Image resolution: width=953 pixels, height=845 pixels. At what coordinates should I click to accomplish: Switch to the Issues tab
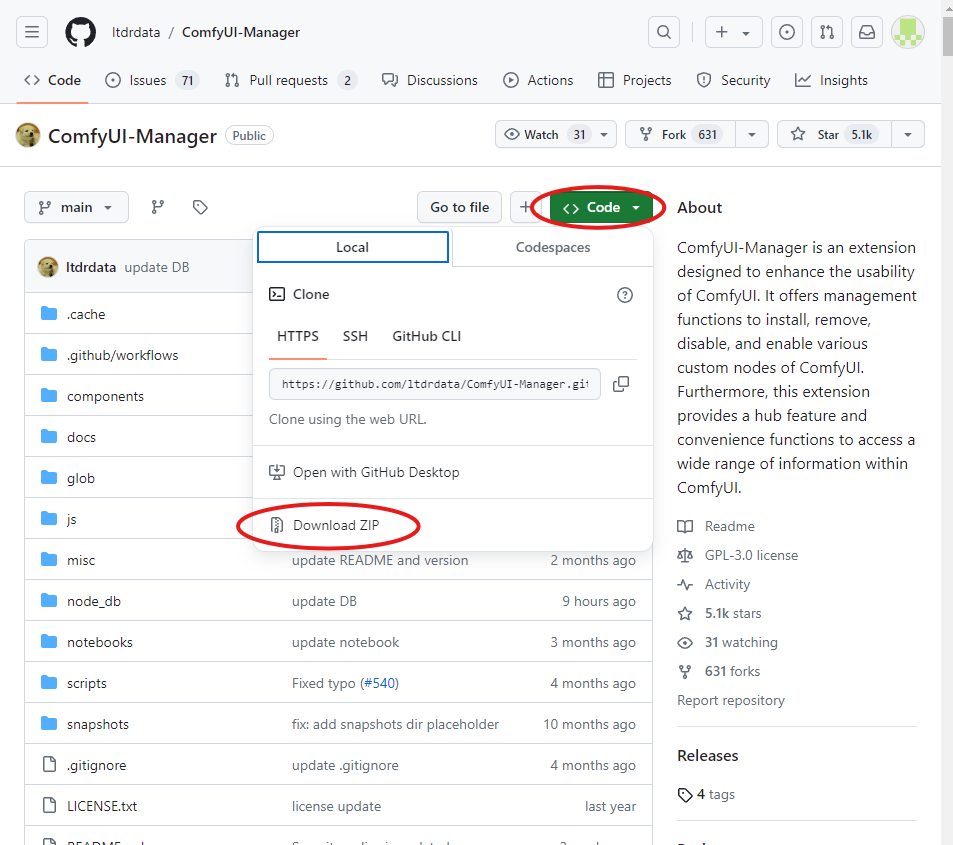coord(152,80)
